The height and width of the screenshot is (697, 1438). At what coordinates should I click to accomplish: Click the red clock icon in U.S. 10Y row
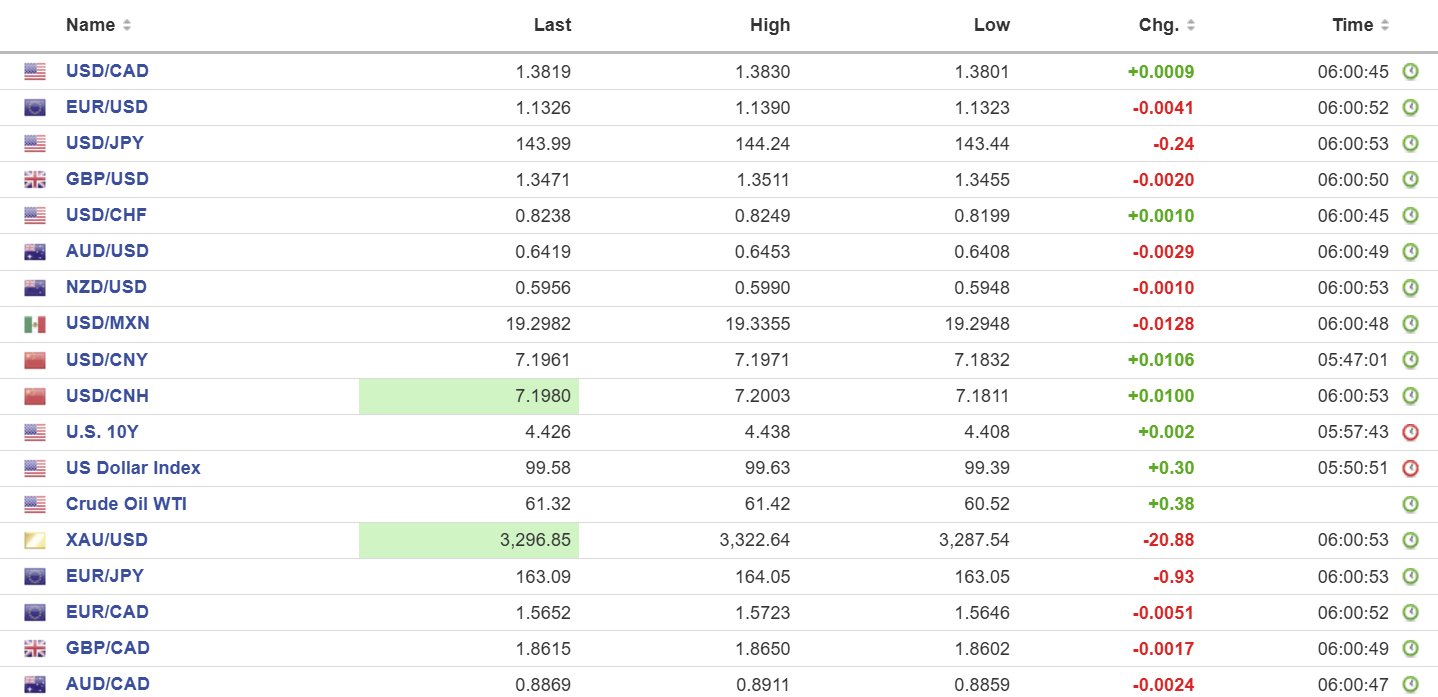point(1410,432)
